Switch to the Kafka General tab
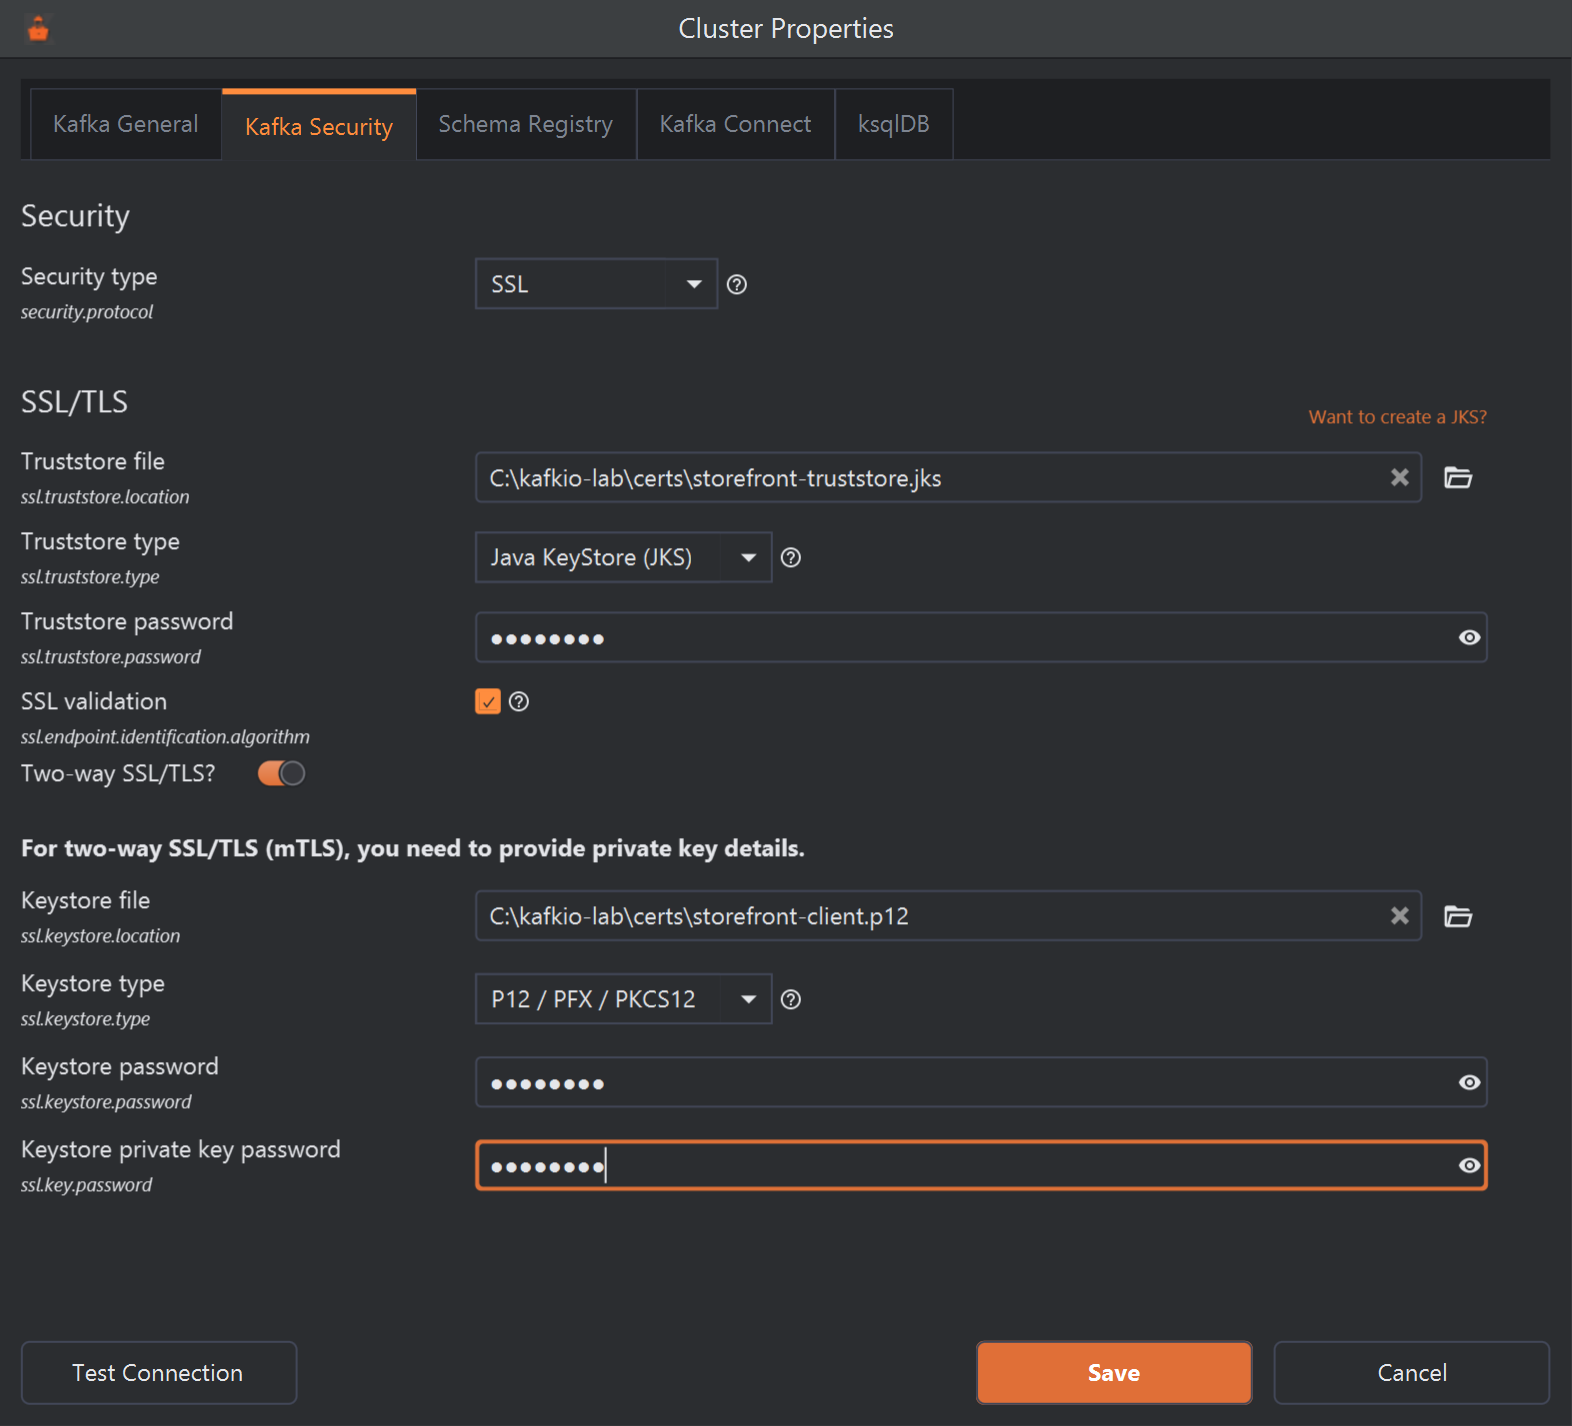The height and width of the screenshot is (1426, 1572). tap(126, 124)
